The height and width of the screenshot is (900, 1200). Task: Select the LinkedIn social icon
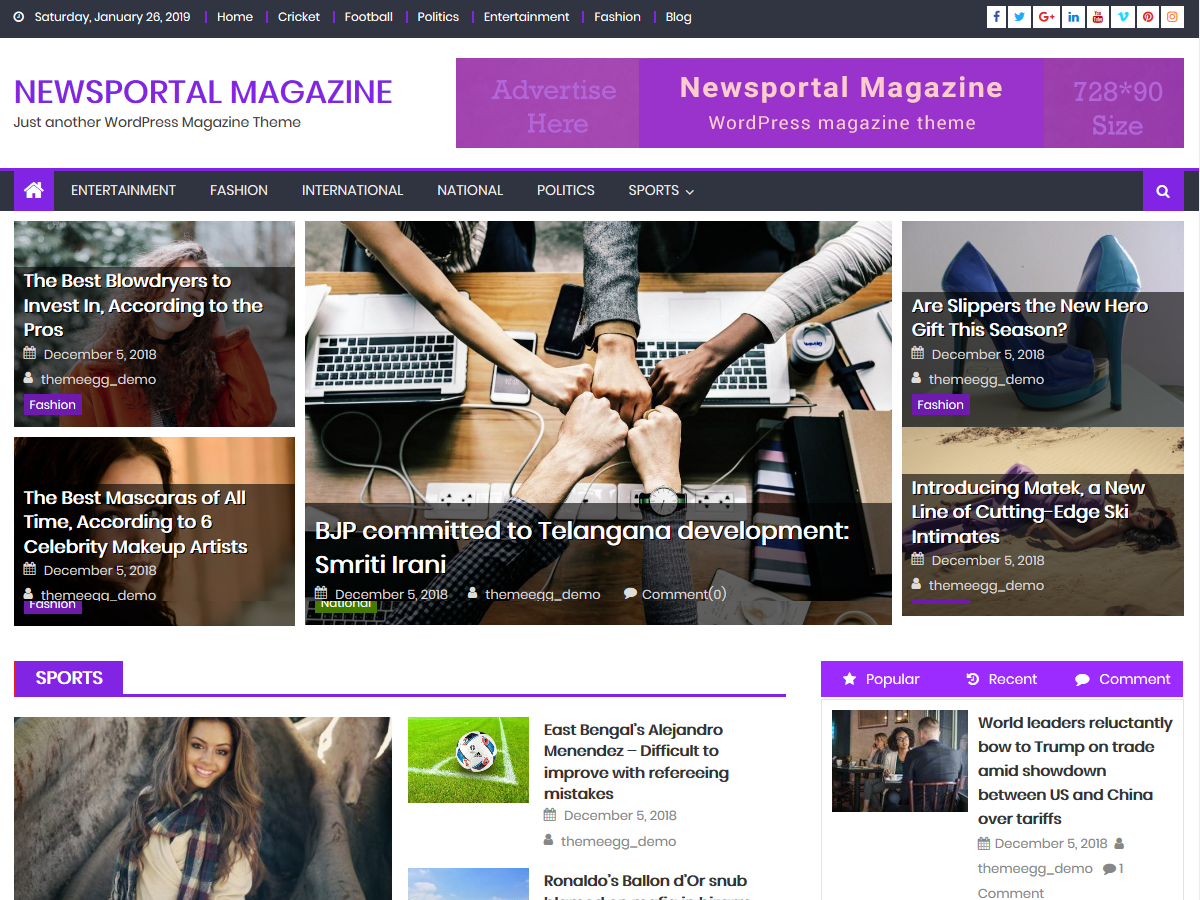click(1073, 17)
